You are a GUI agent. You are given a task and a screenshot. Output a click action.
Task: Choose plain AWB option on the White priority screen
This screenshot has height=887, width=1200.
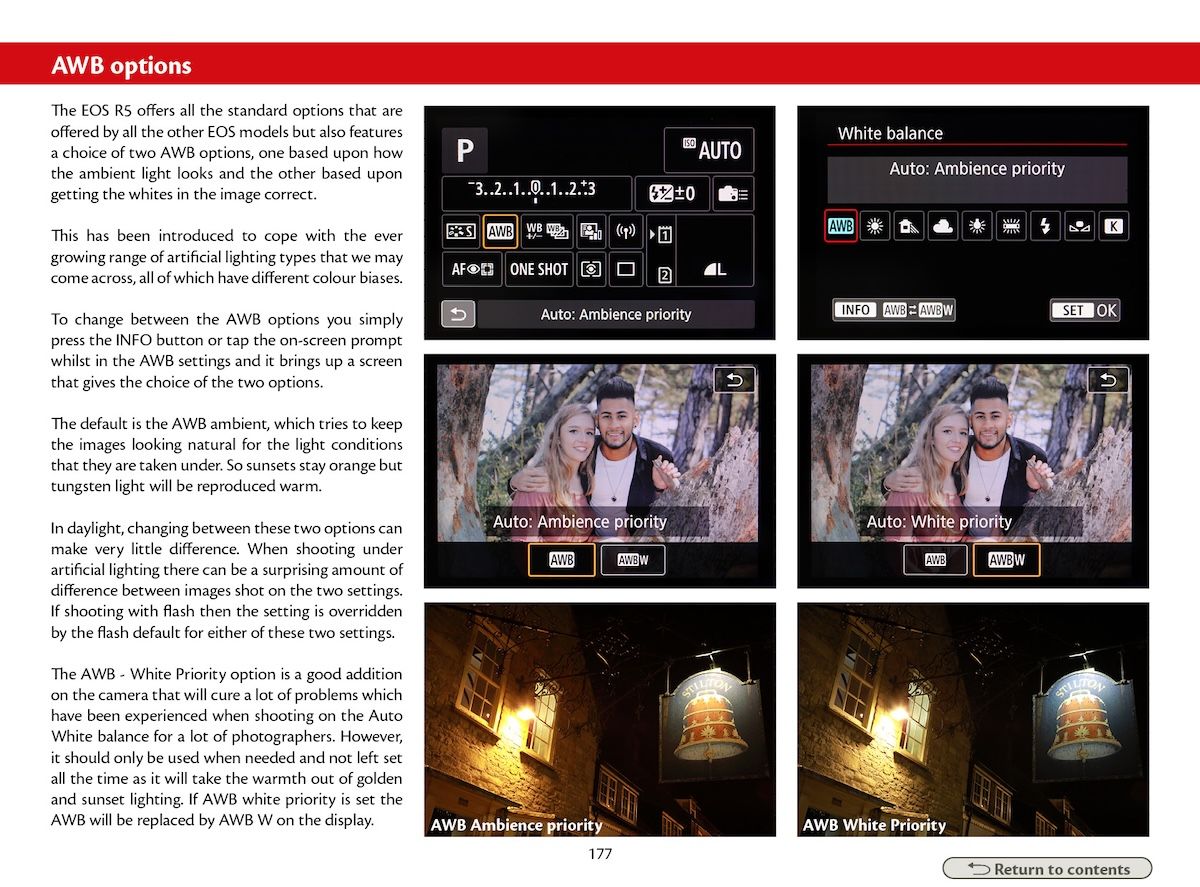[x=935, y=560]
